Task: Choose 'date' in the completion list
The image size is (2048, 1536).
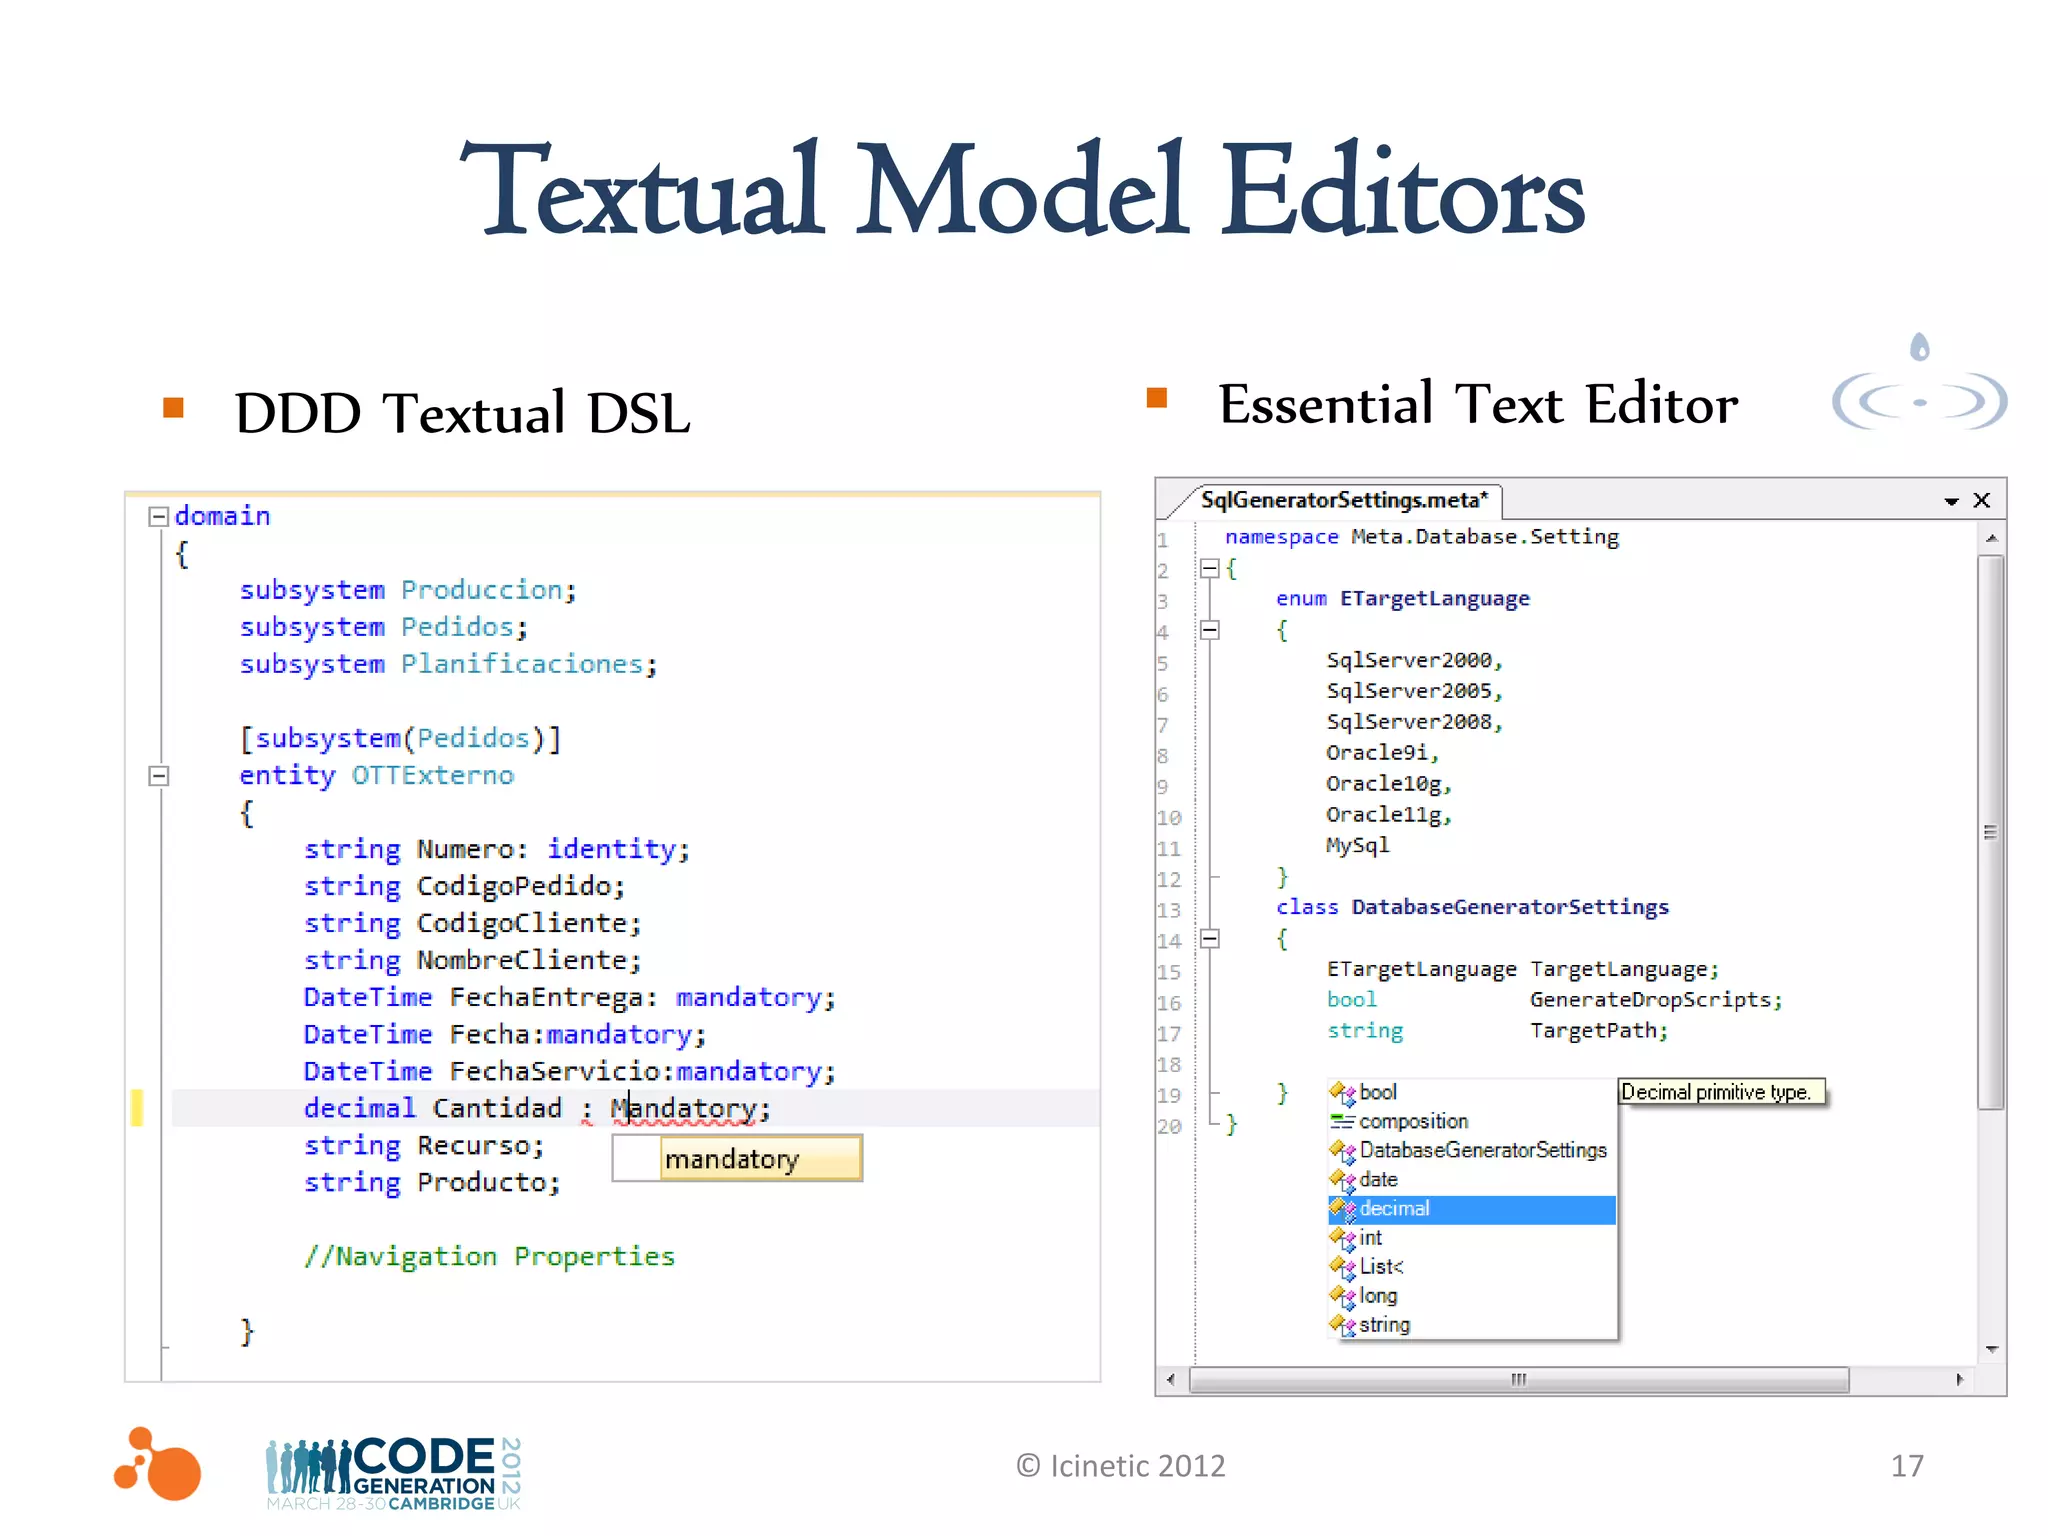Action: pos(1472,1179)
